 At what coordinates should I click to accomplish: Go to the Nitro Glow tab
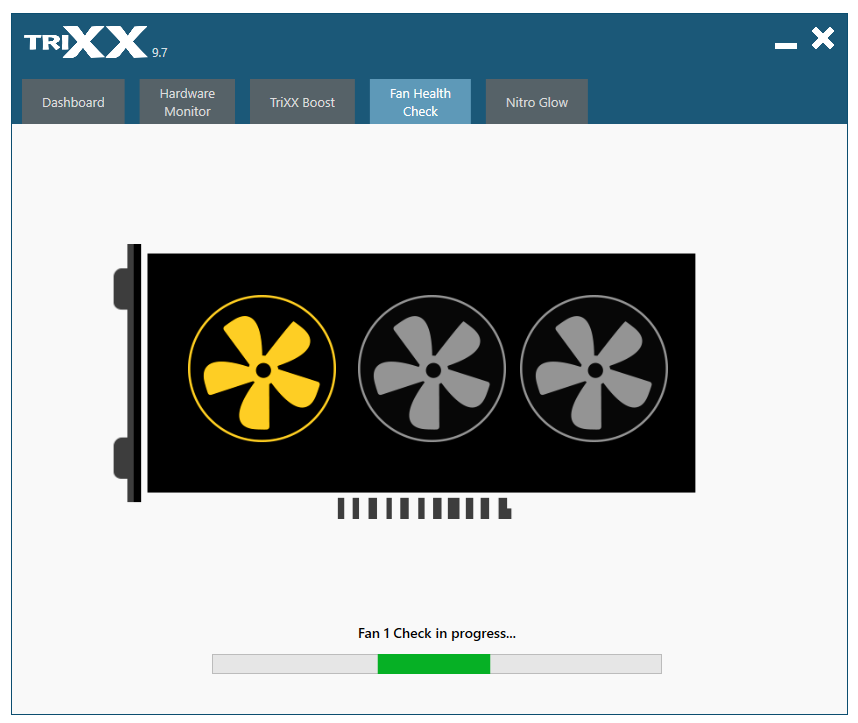pyautogui.click(x=537, y=102)
